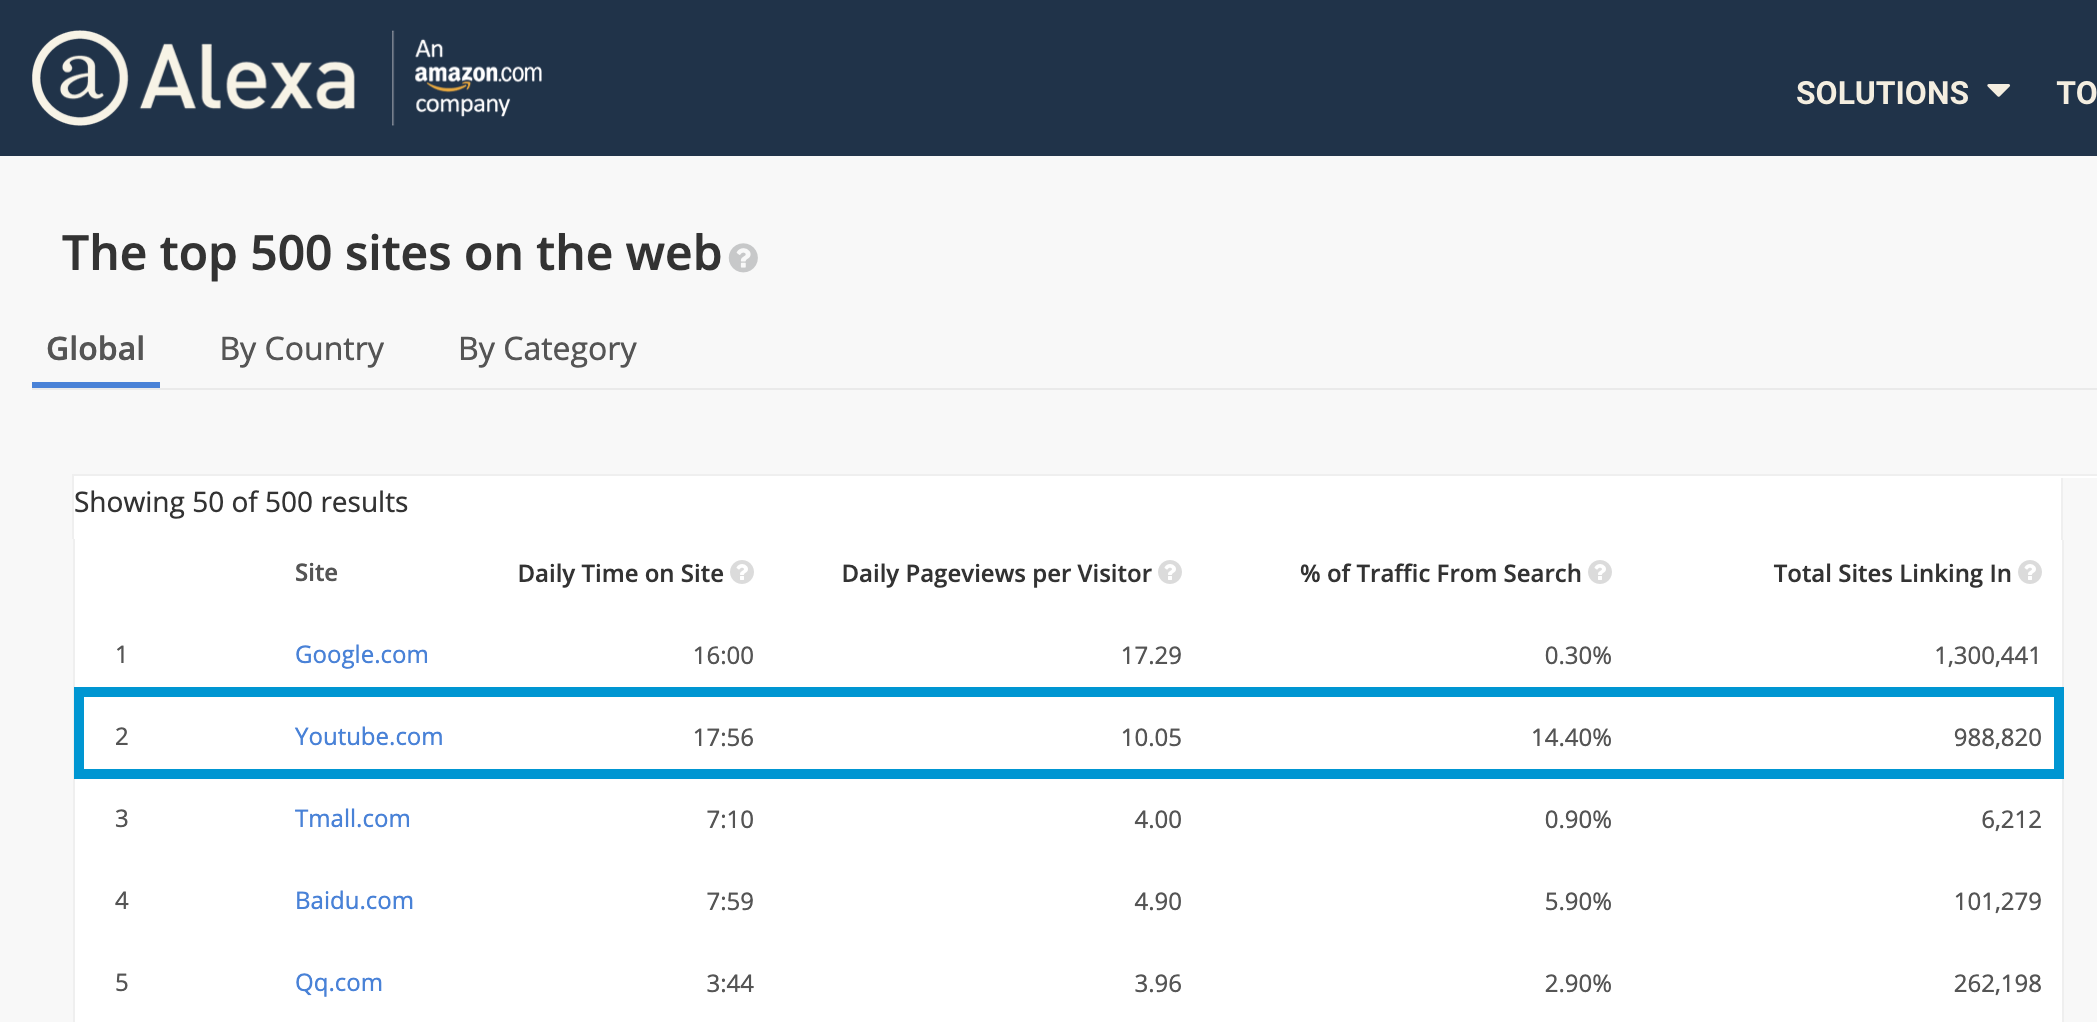The width and height of the screenshot is (2097, 1022).
Task: Click the Alexa logo icon
Action: [80, 78]
